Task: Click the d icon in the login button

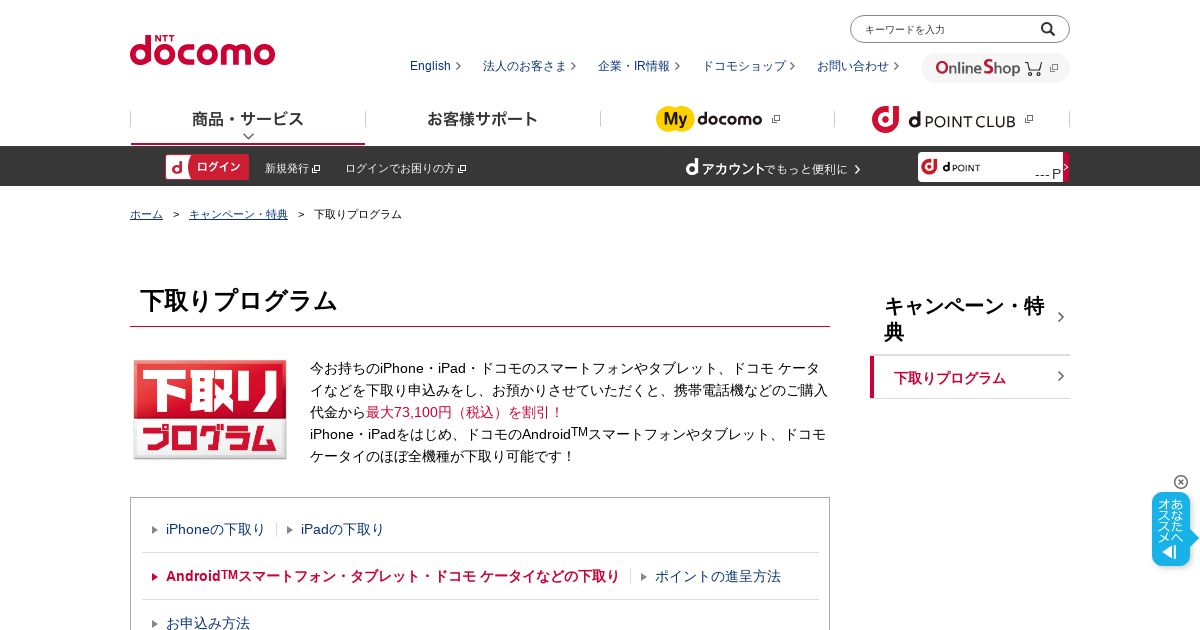Action: 177,167
